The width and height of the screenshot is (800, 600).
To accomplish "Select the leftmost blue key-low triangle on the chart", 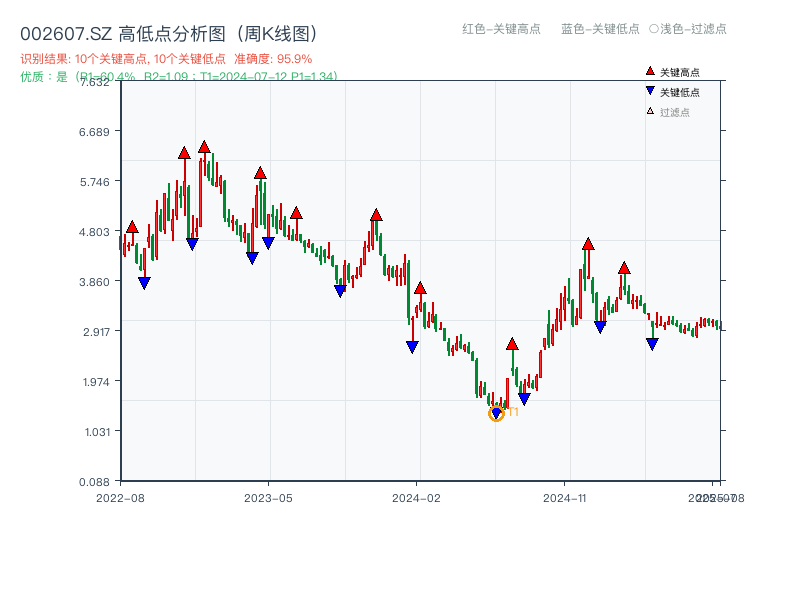I will coord(146,281).
